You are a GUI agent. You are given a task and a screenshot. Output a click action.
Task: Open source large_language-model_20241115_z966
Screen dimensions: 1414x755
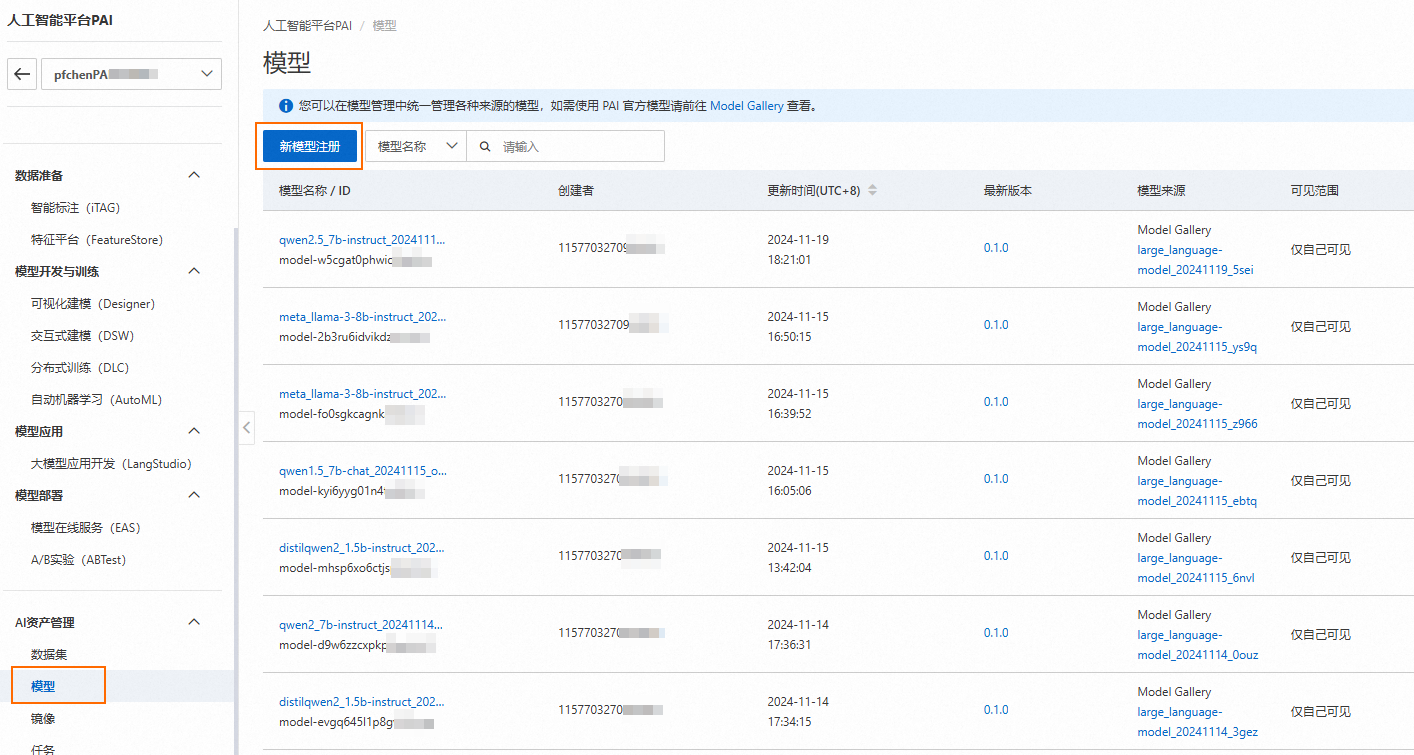click(x=1197, y=414)
